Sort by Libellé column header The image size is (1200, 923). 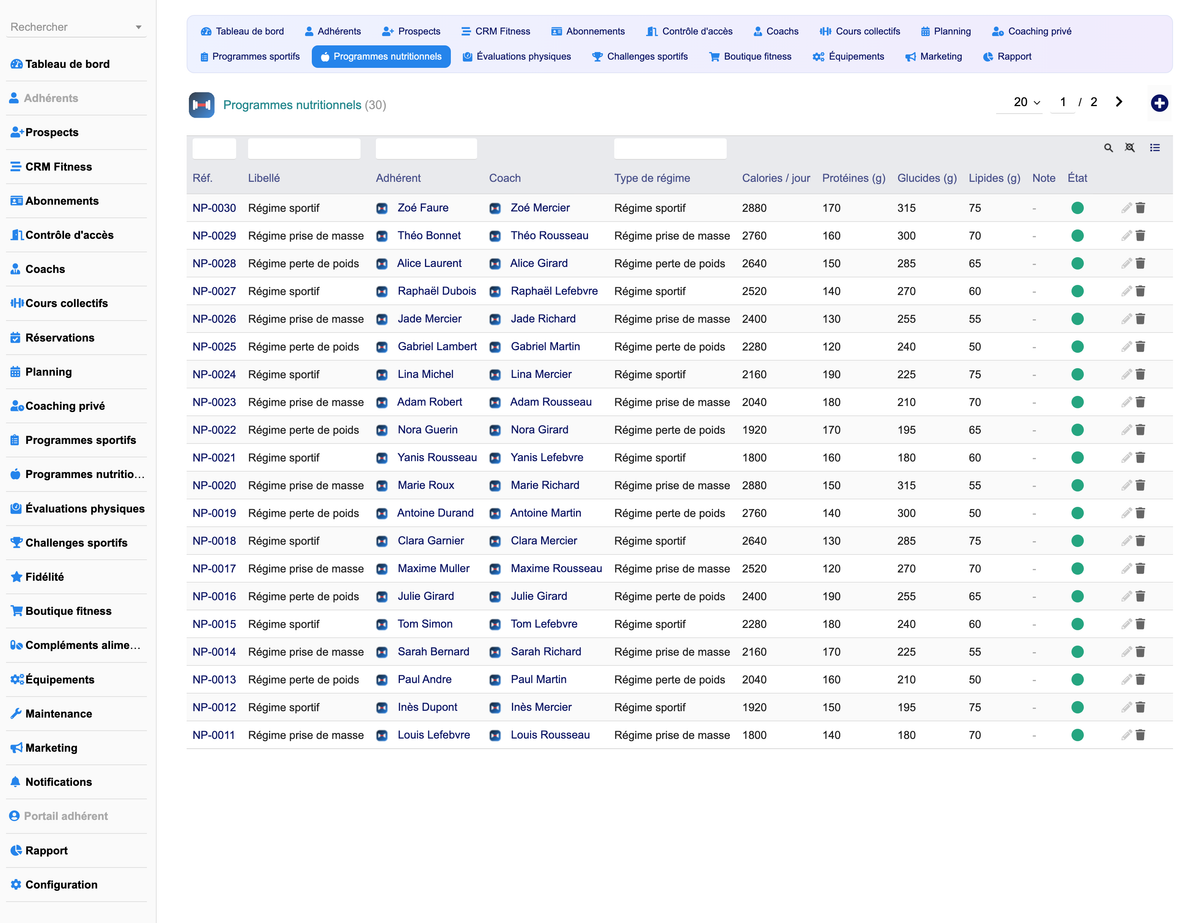click(x=264, y=178)
